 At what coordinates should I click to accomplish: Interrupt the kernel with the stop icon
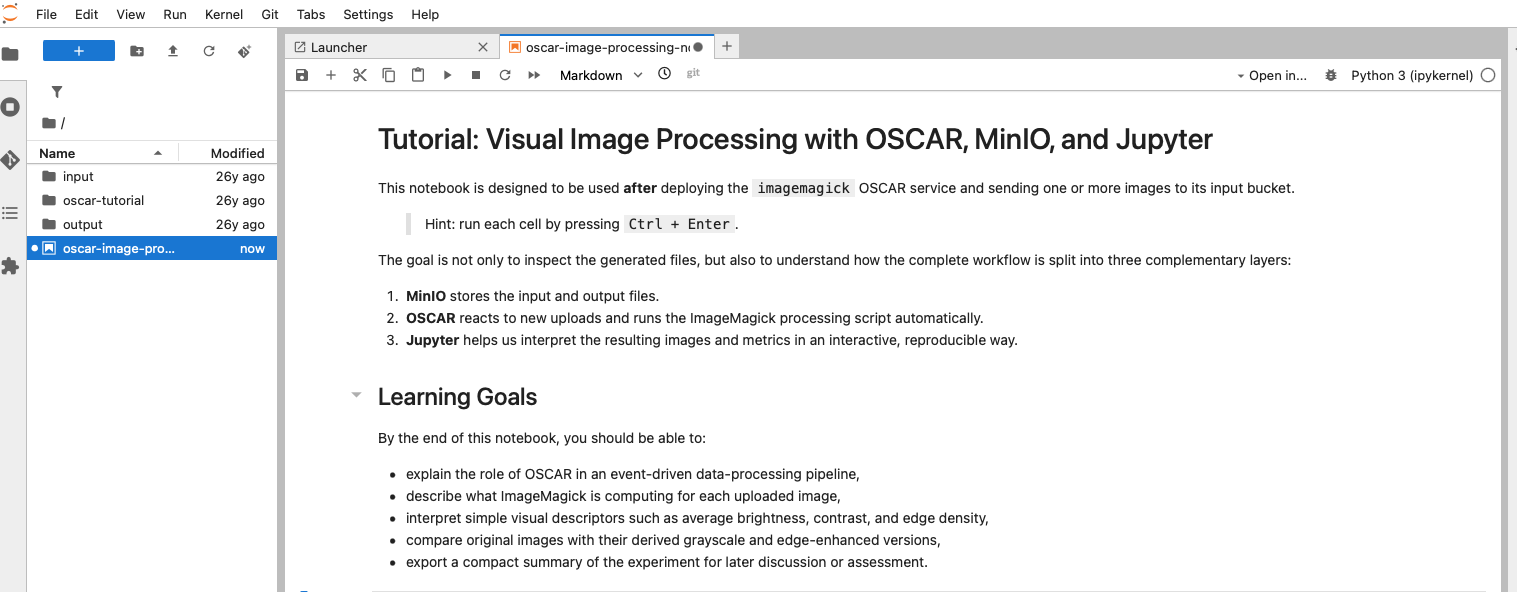point(476,75)
